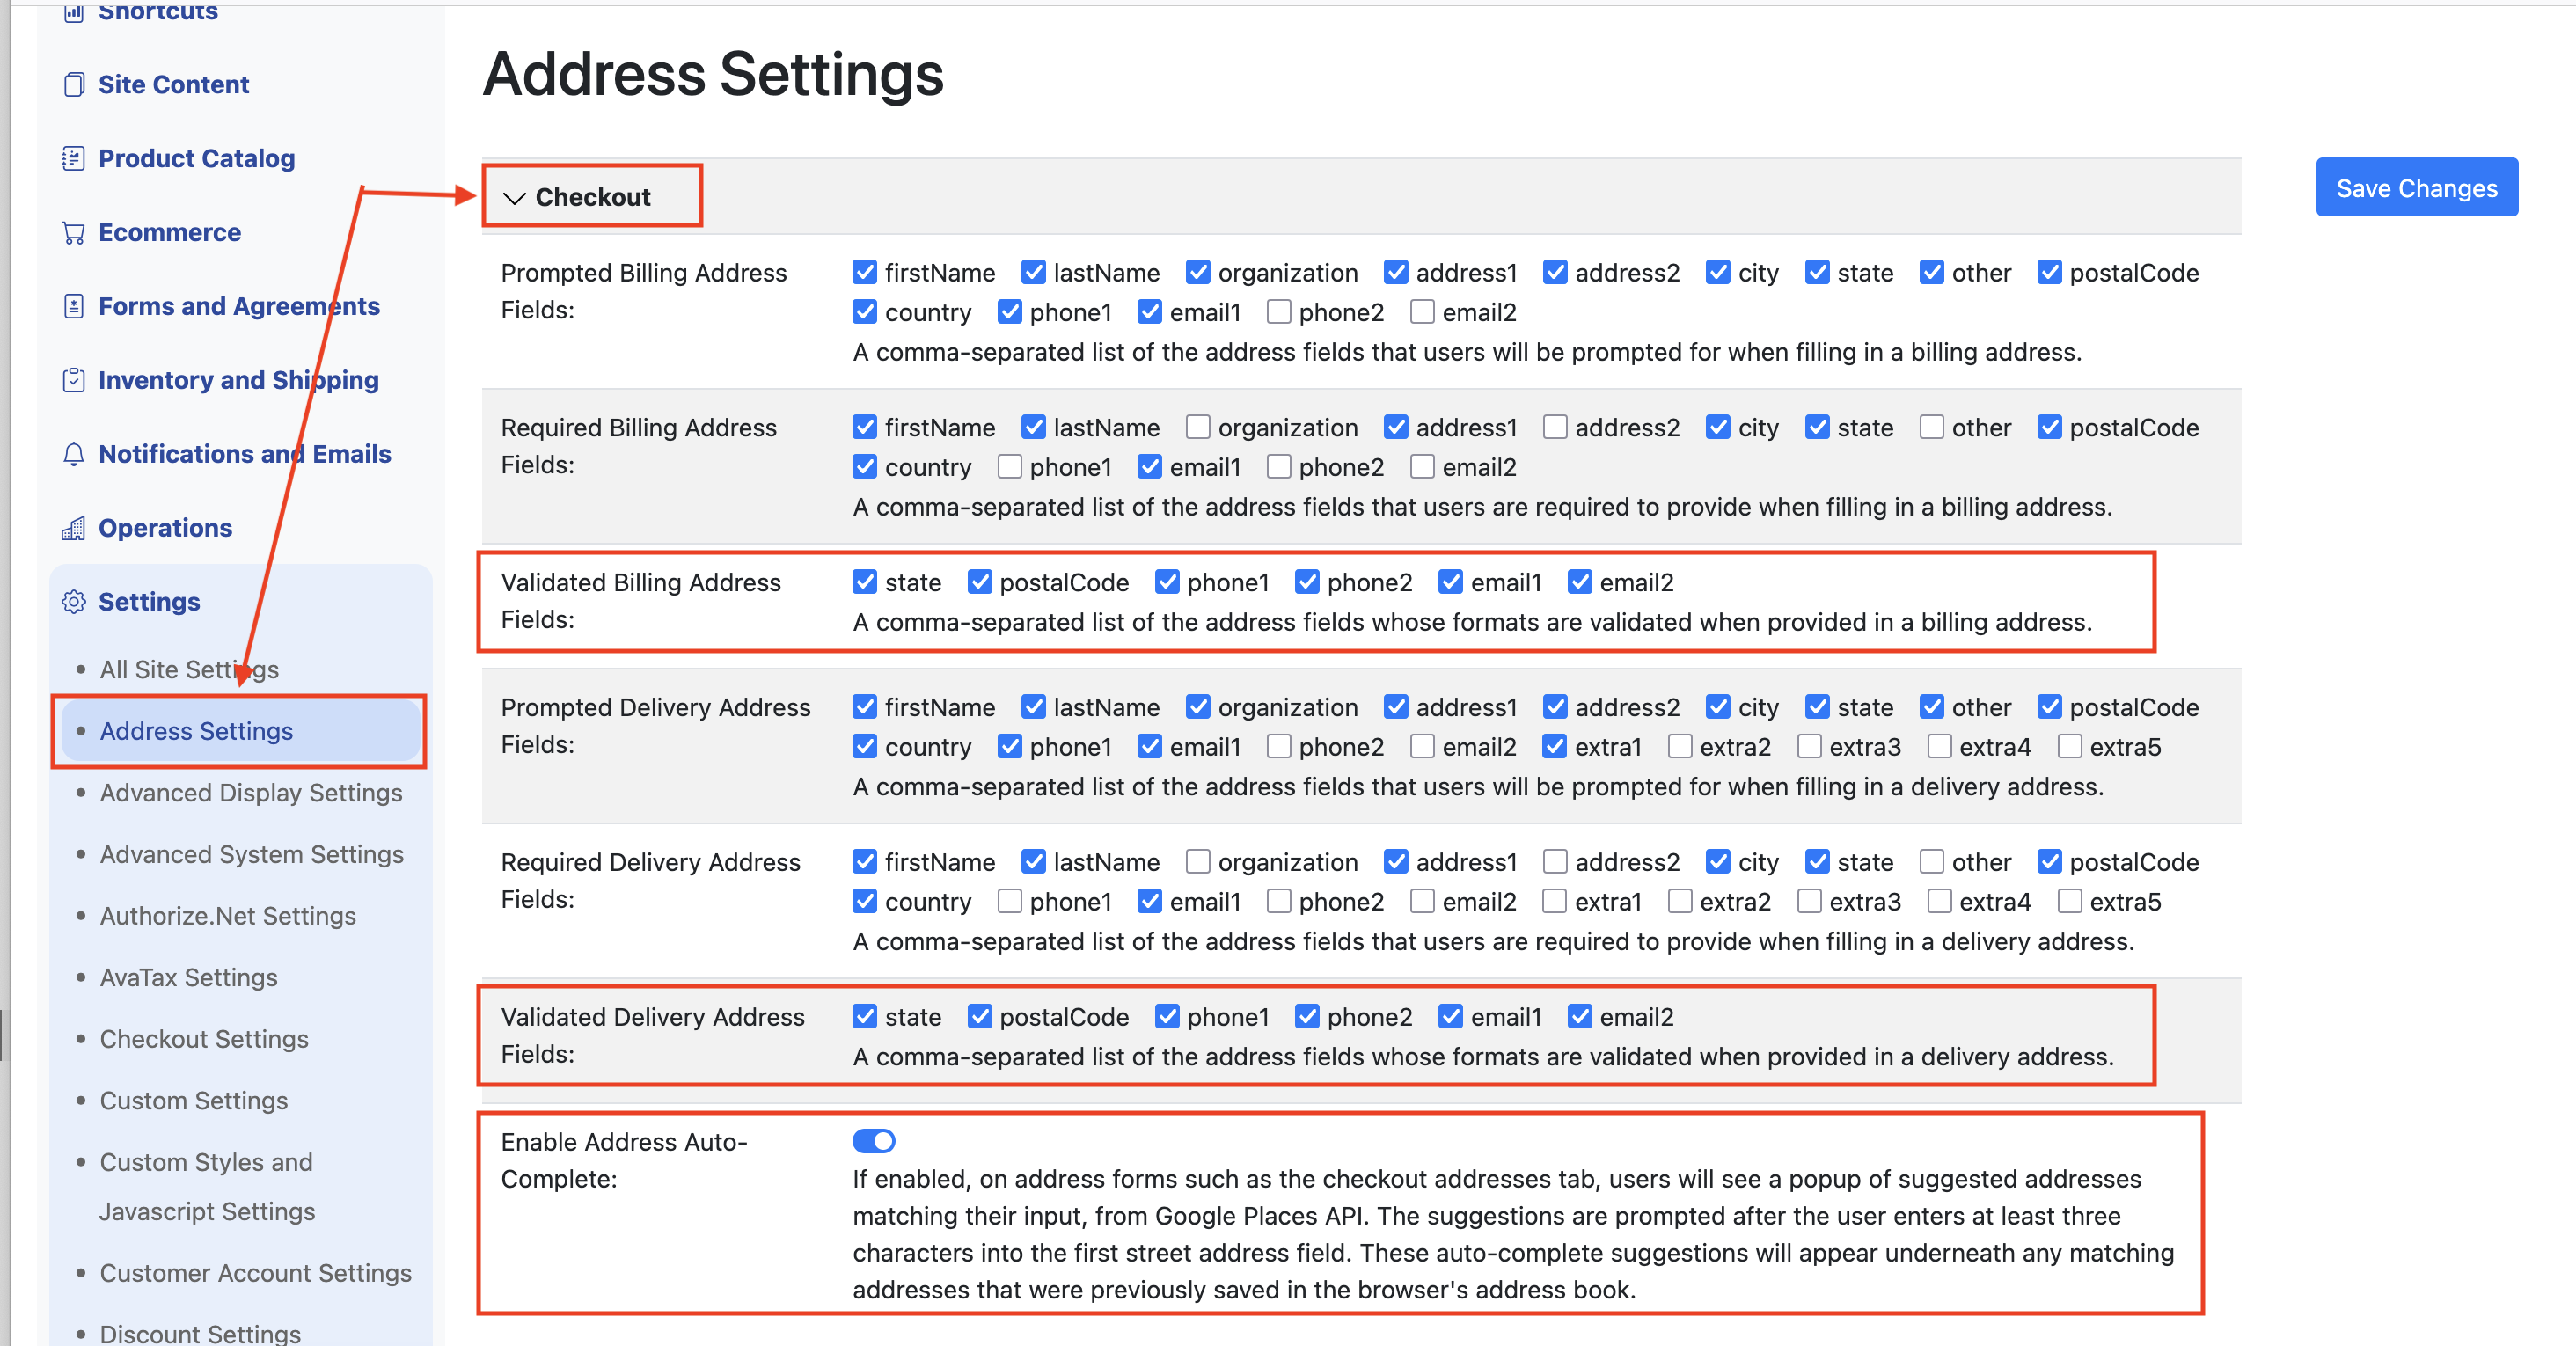Click the Site Content page icon
2576x1346 pixels.
73,85
